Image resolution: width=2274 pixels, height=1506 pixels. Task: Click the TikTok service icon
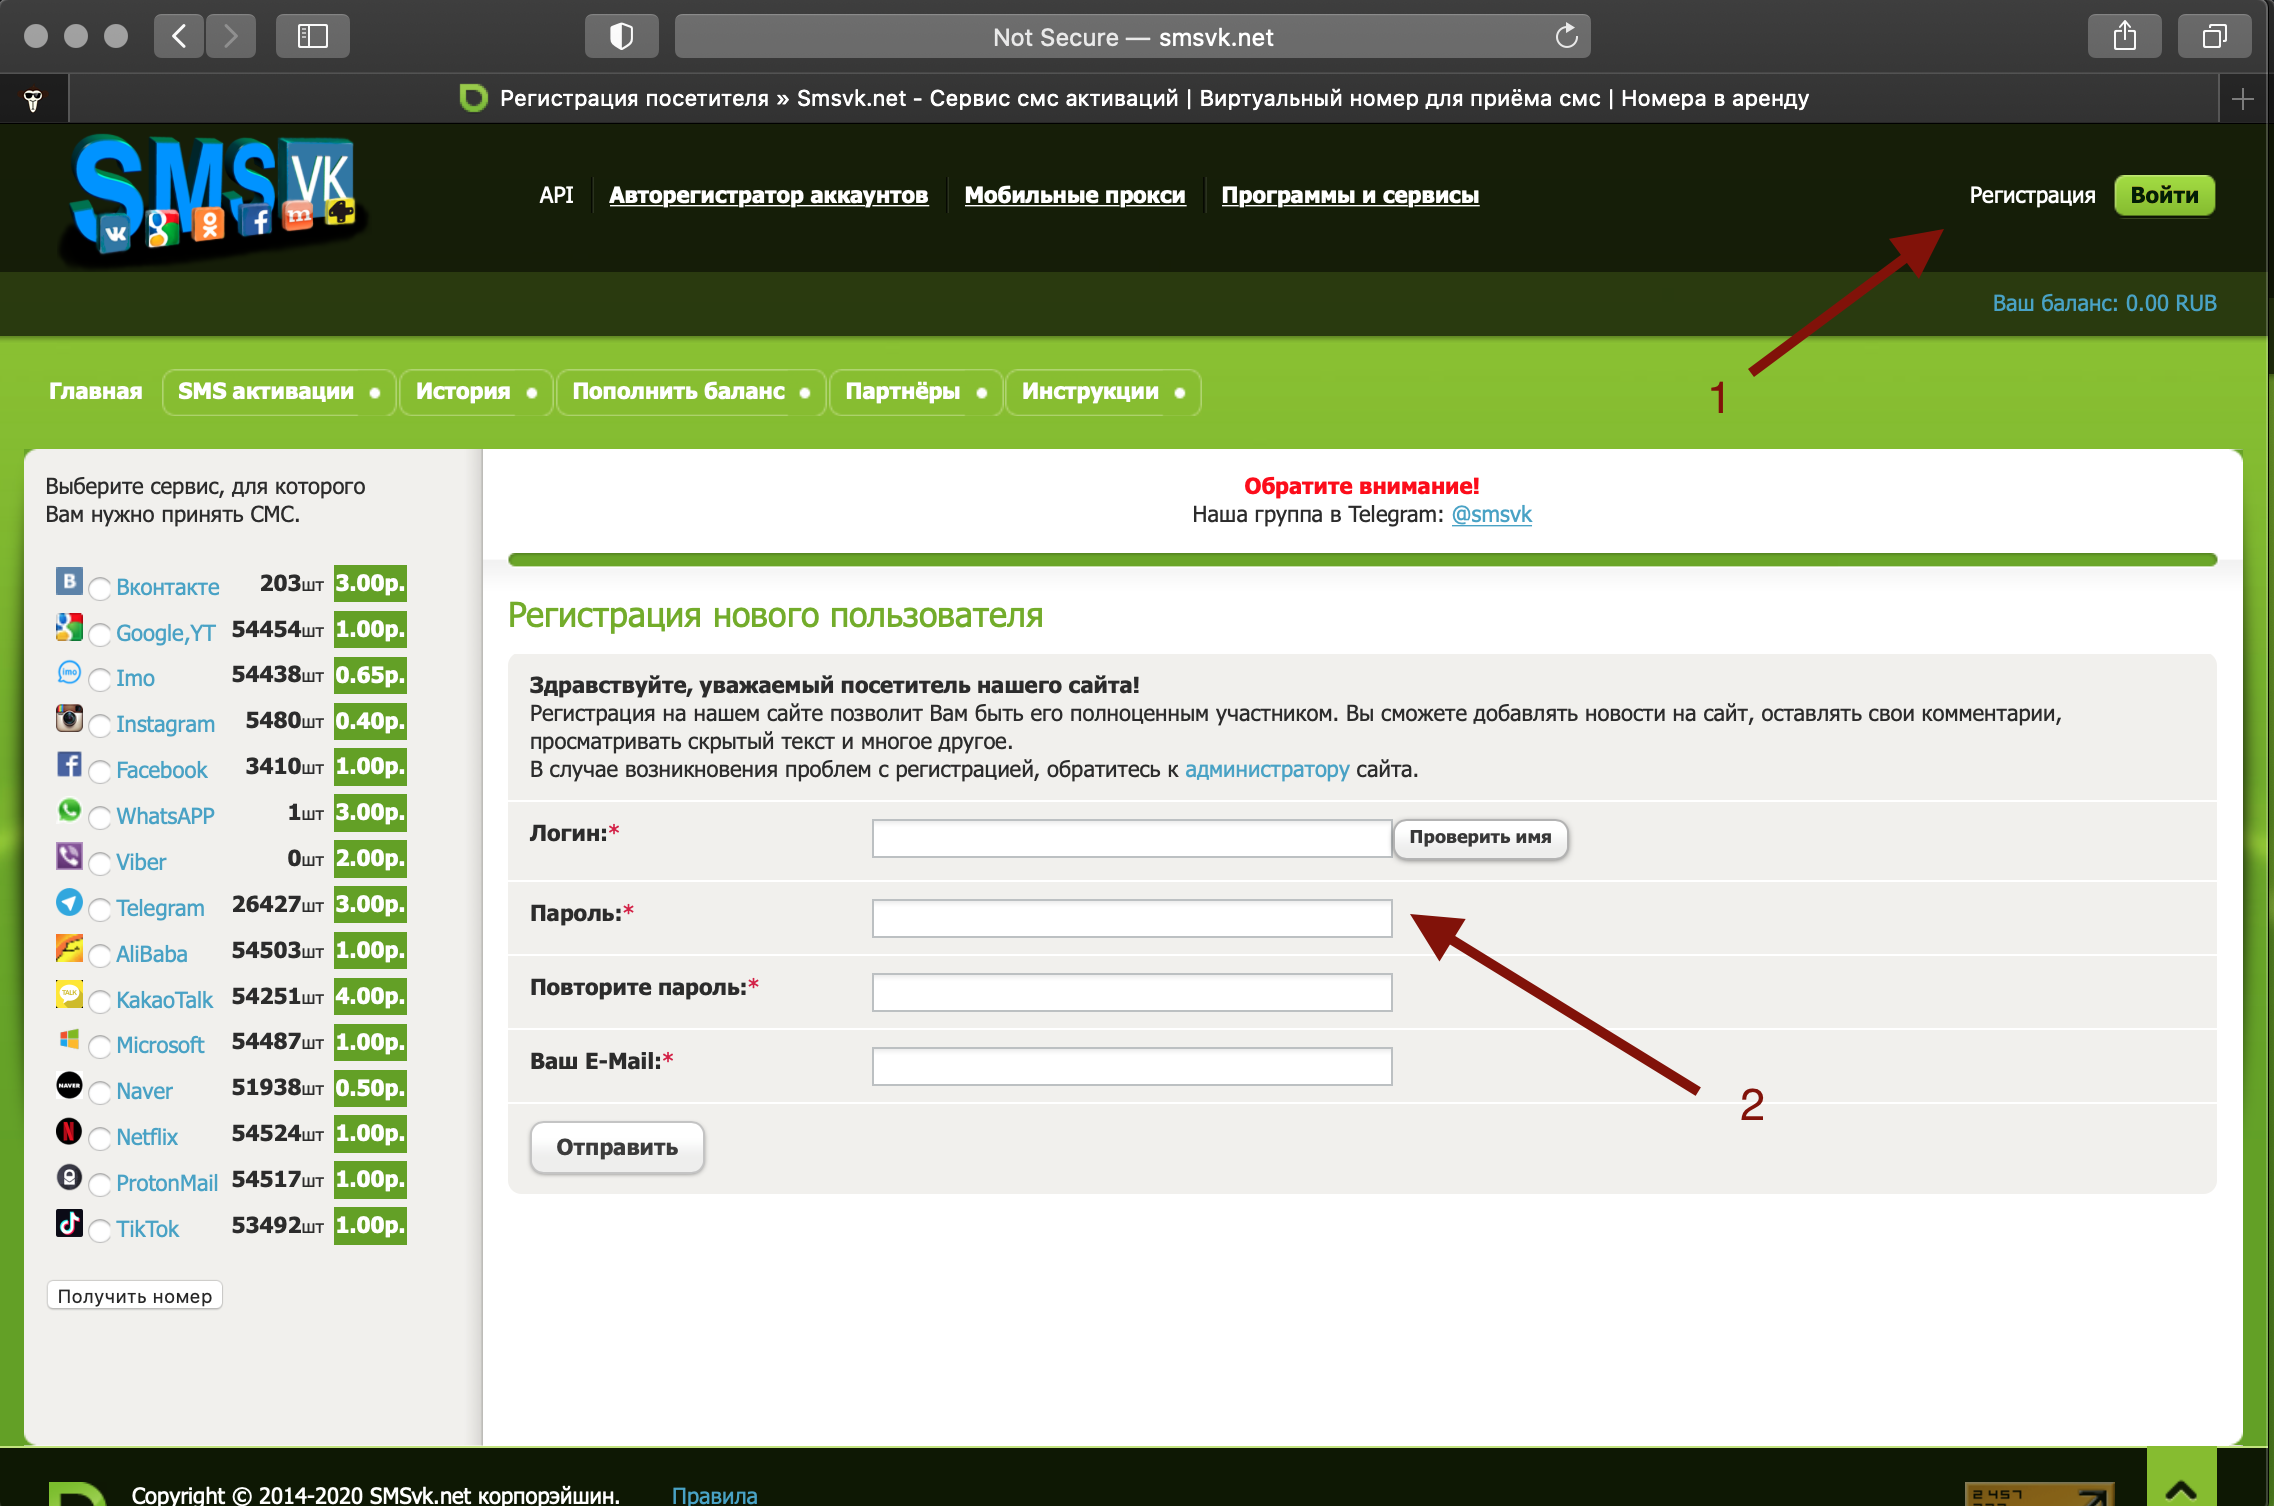coord(69,1223)
